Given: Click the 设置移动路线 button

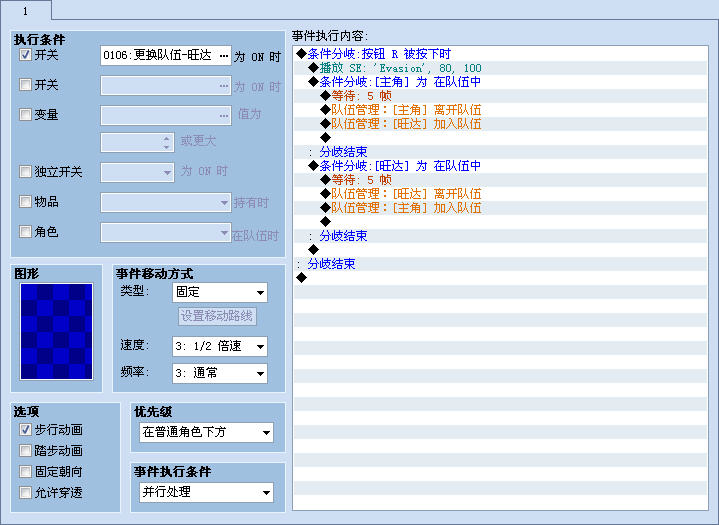Looking at the screenshot, I should [x=217, y=316].
